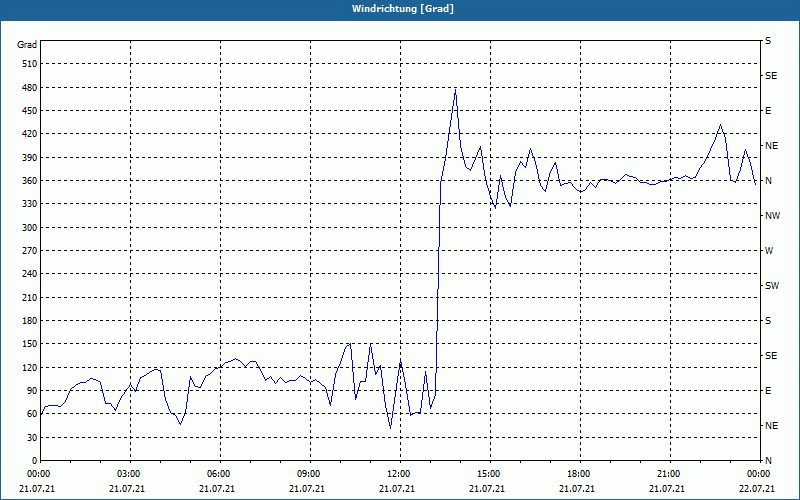The image size is (800, 500).
Task: Click the lowest dip near 12:00 on curve
Action: point(391,428)
